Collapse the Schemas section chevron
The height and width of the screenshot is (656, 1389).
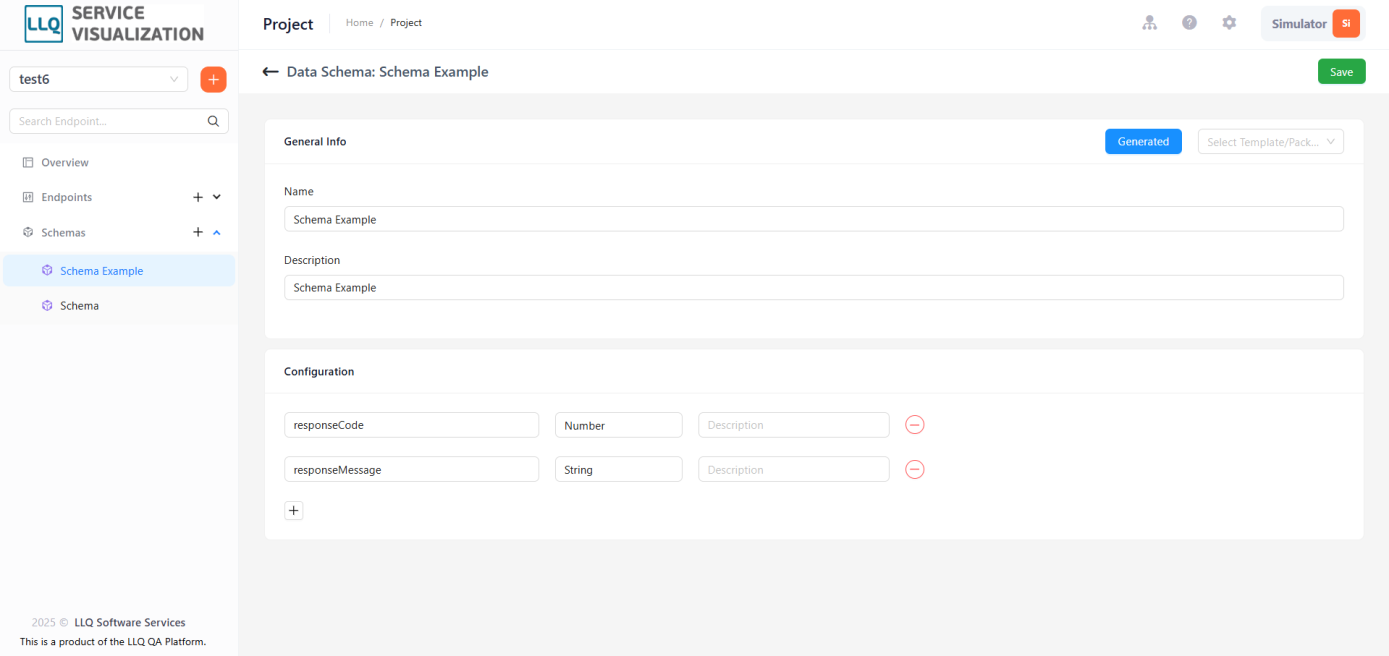tap(217, 232)
